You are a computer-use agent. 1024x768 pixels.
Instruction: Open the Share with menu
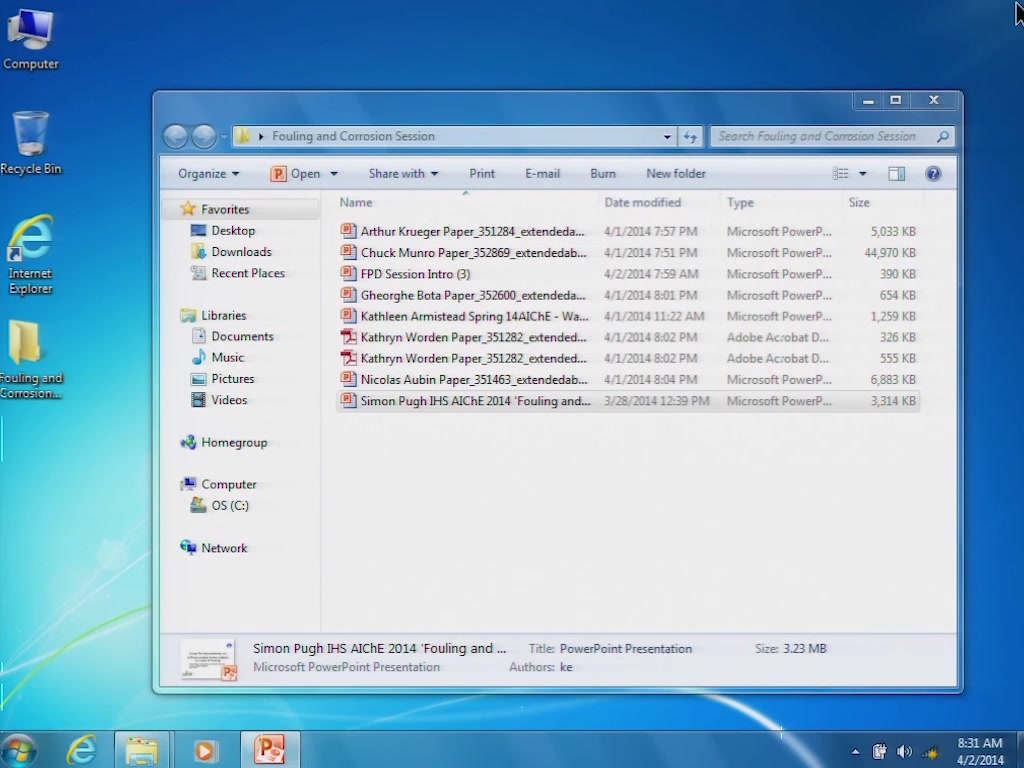pos(403,174)
